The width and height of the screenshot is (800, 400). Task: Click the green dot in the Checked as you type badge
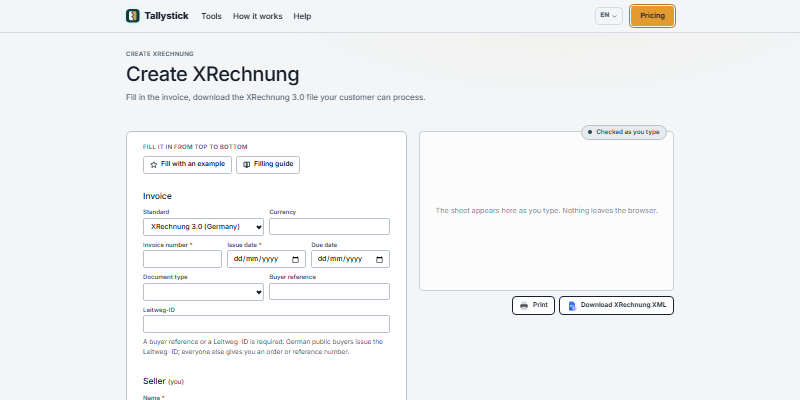click(590, 132)
